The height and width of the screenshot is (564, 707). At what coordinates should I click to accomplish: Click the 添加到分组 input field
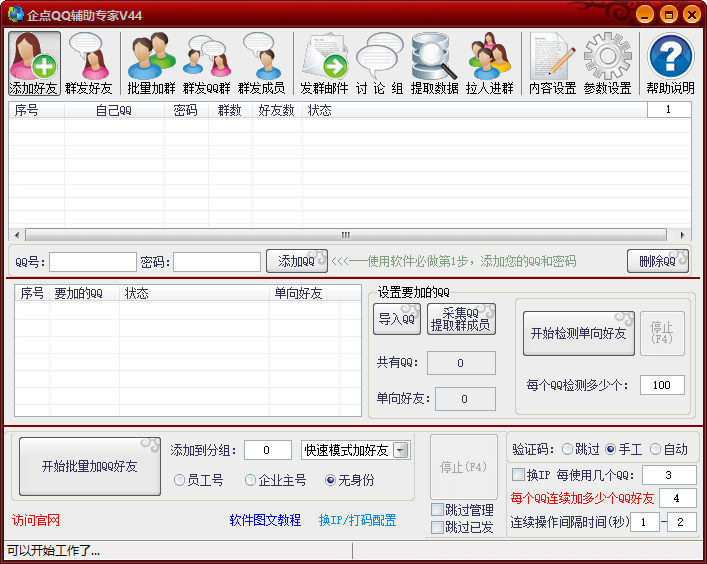[268, 450]
